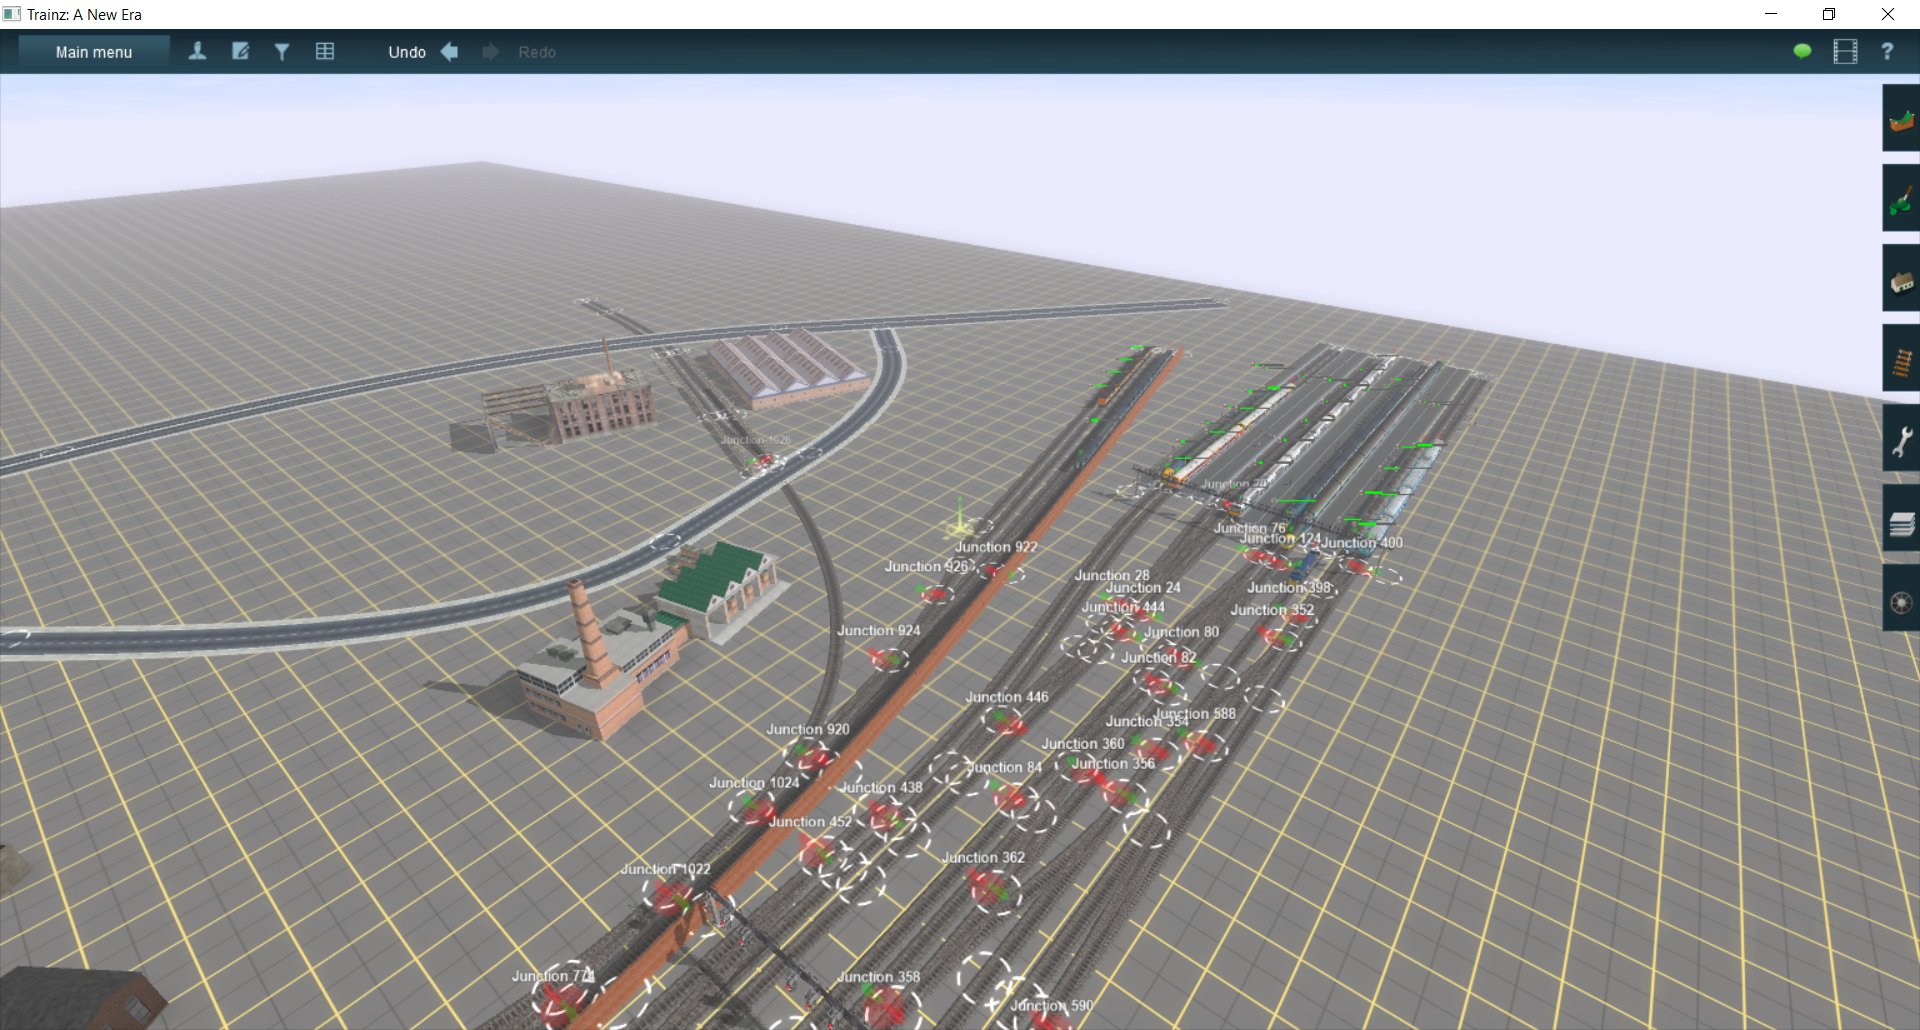The height and width of the screenshot is (1030, 1920).
Task: Select the Junction 84 label
Action: (x=1004, y=767)
